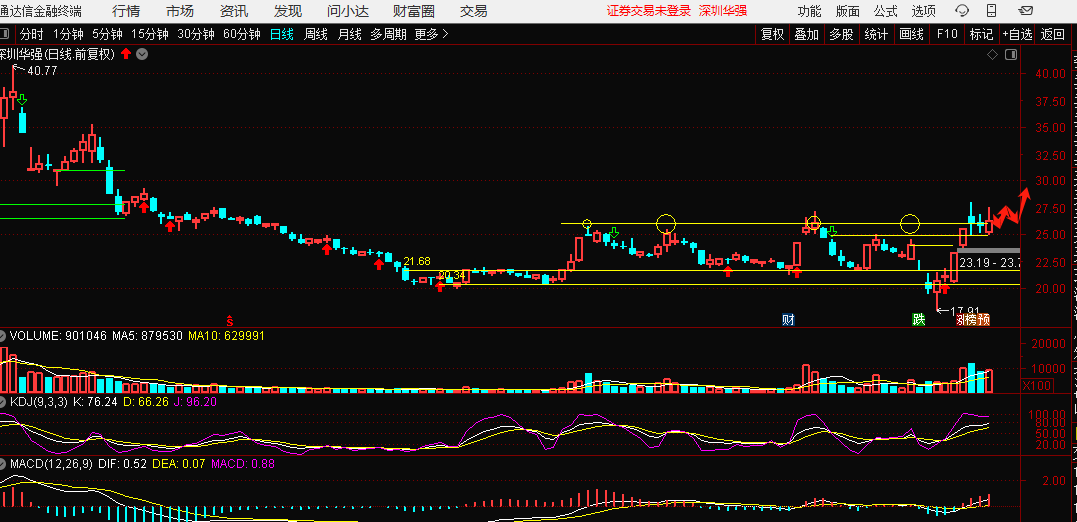
Task: Click the KDJ indicator circle icon
Action: point(4,402)
